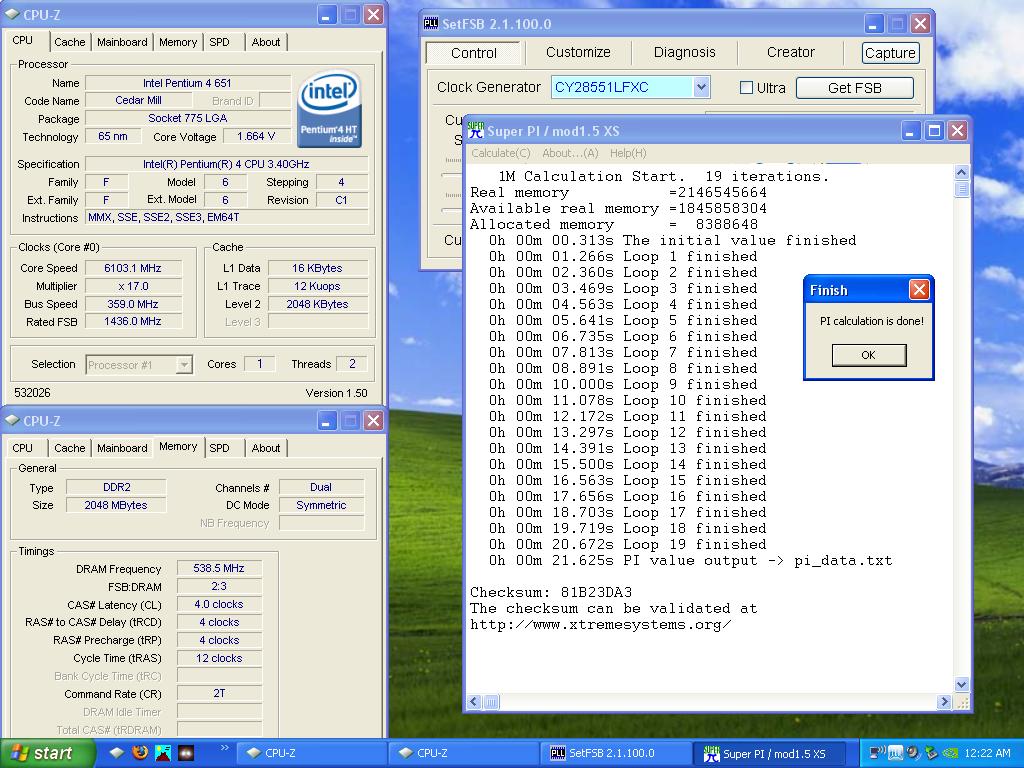Viewport: 1024px width, 768px height.
Task: Open Calculate(C) menu in Super PI
Action: click(x=501, y=153)
